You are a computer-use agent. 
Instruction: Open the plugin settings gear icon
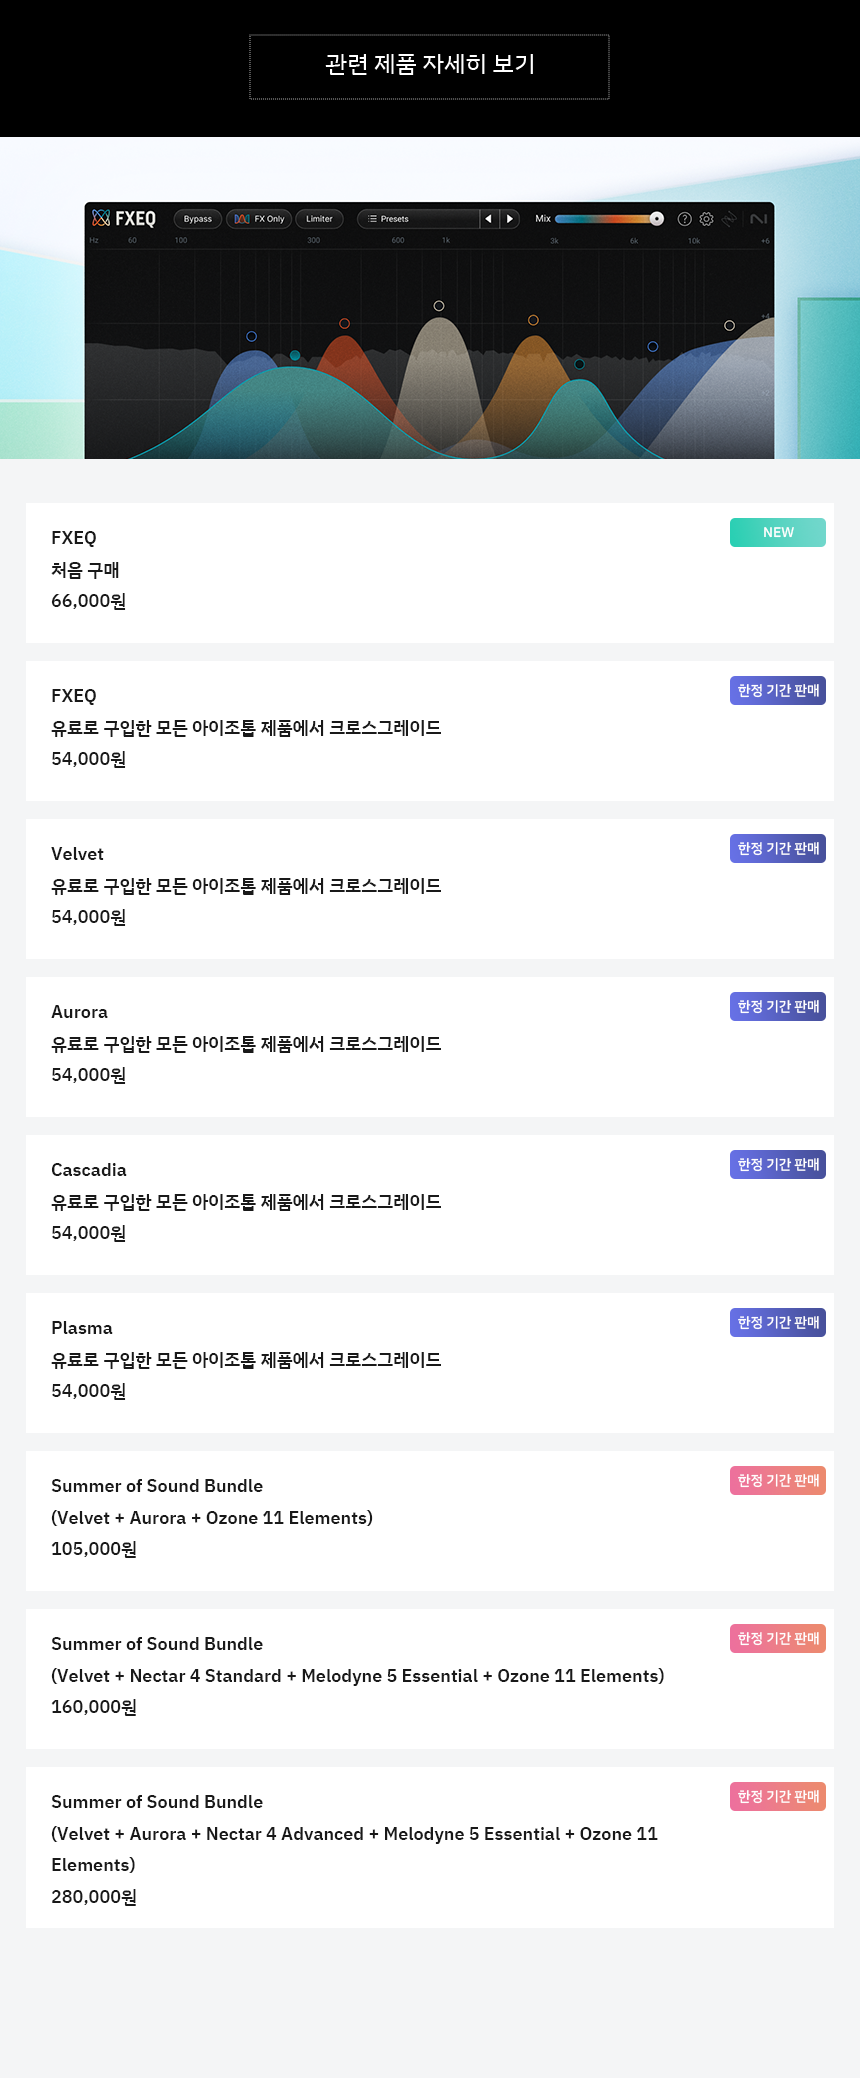click(706, 219)
